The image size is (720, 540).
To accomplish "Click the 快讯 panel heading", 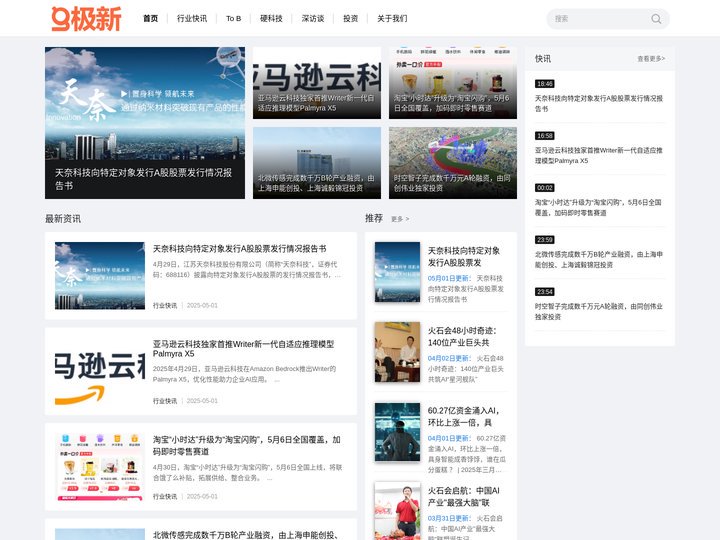I will [x=543, y=58].
